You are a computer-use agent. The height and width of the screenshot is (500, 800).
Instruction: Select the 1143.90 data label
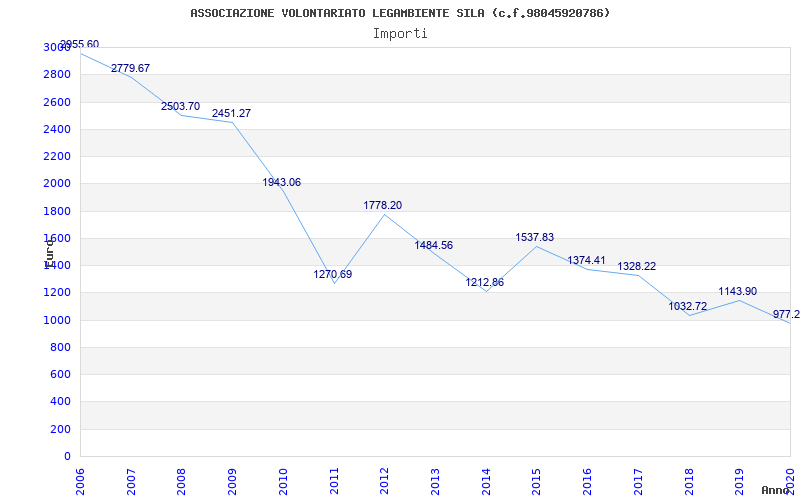tap(738, 292)
